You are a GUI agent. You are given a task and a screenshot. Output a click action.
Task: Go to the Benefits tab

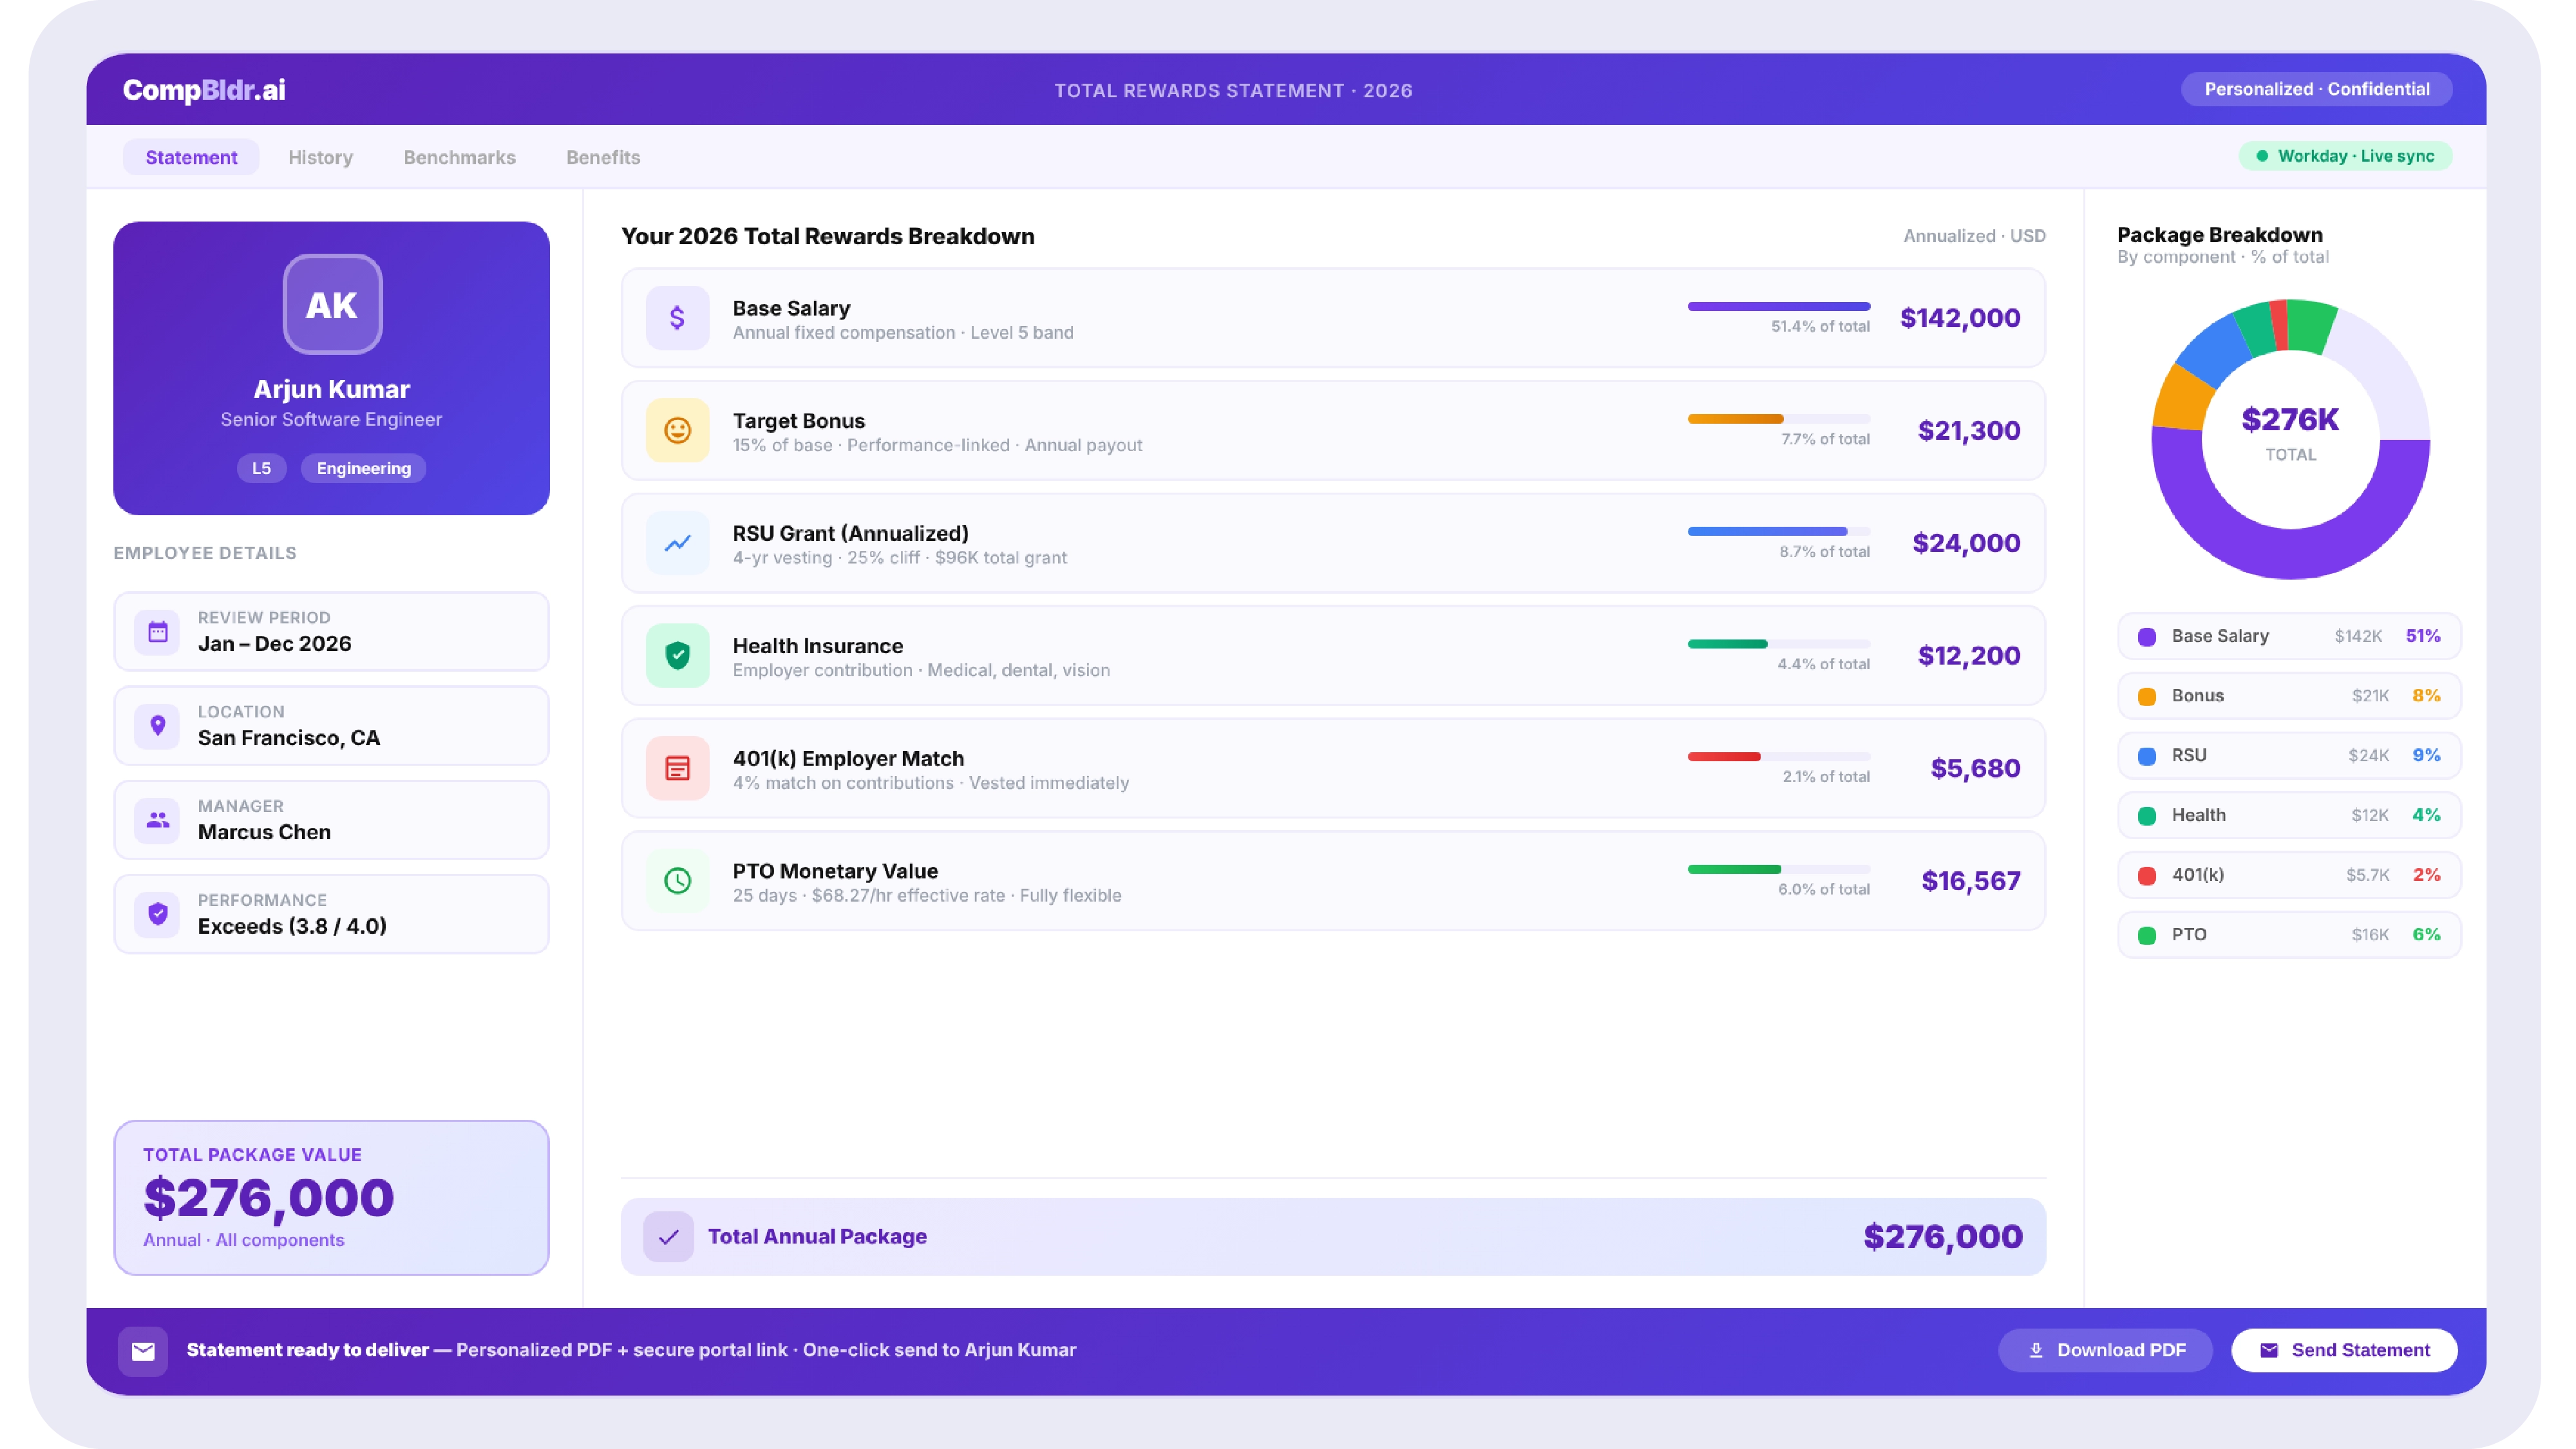click(x=603, y=157)
